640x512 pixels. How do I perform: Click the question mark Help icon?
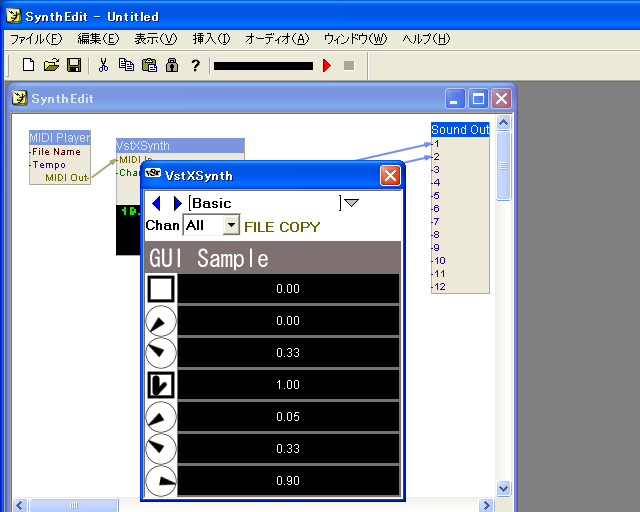coord(196,65)
